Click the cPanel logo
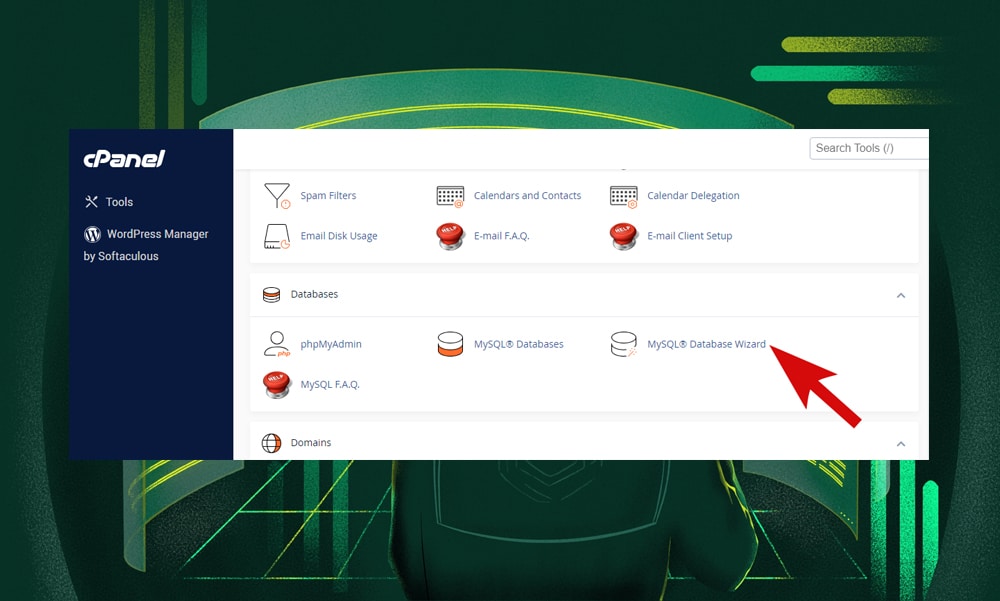Viewport: 1000px width, 601px height. click(x=123, y=159)
